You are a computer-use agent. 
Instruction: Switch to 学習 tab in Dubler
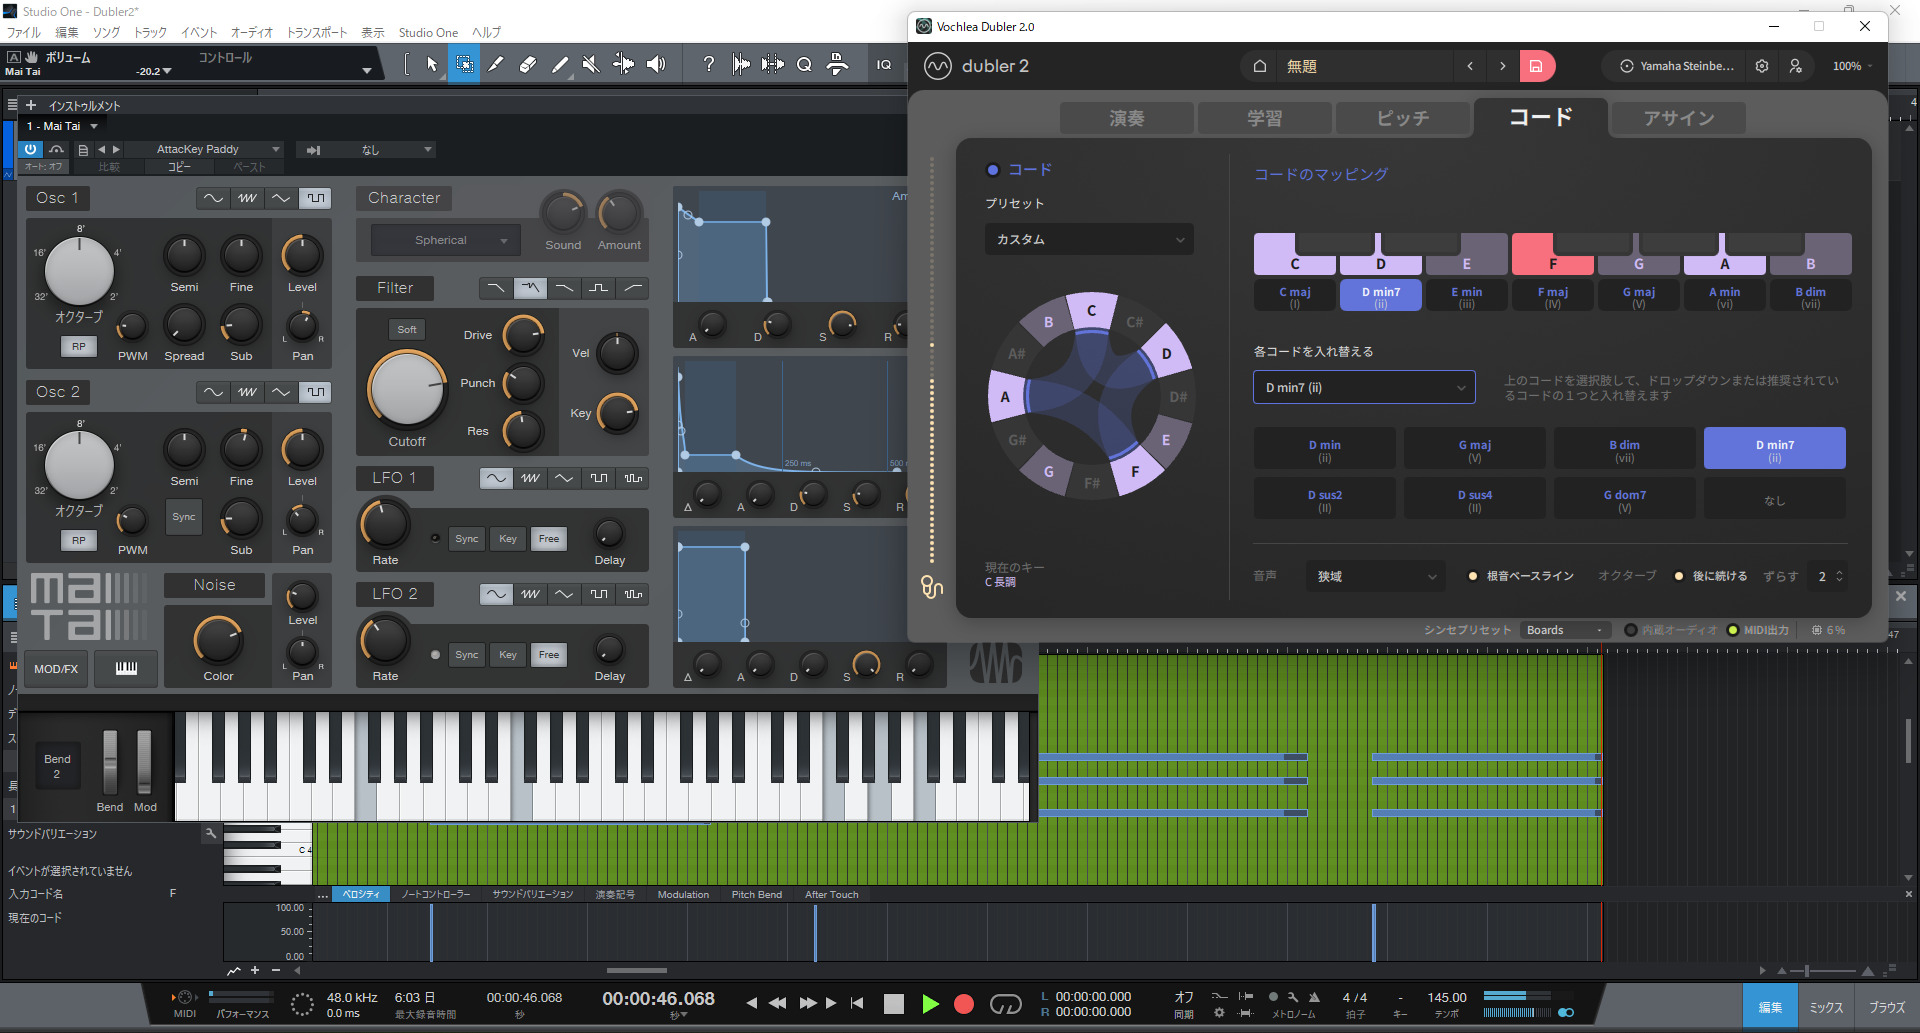click(1264, 118)
